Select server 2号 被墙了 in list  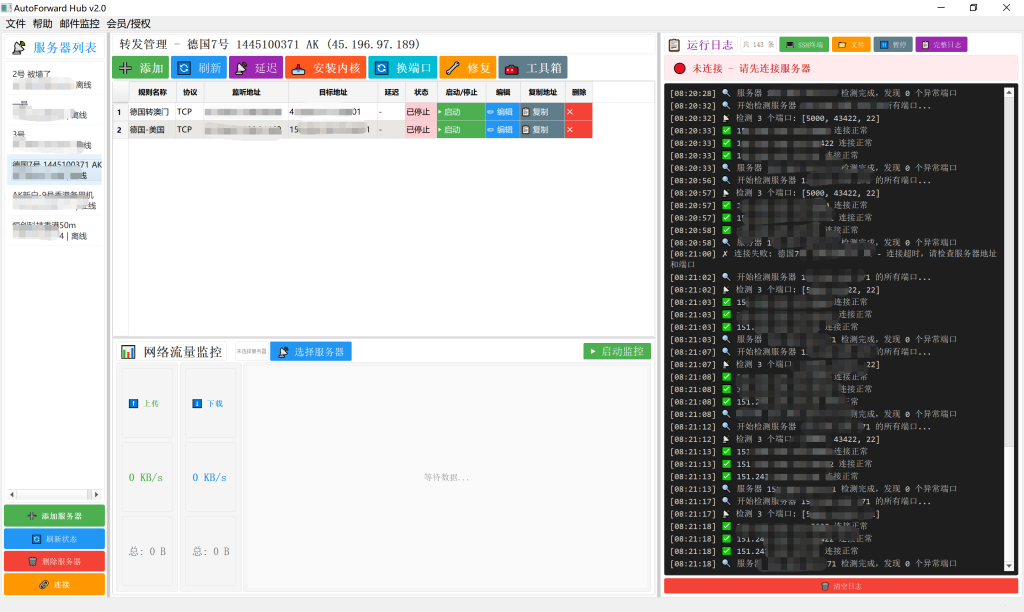(x=55, y=79)
